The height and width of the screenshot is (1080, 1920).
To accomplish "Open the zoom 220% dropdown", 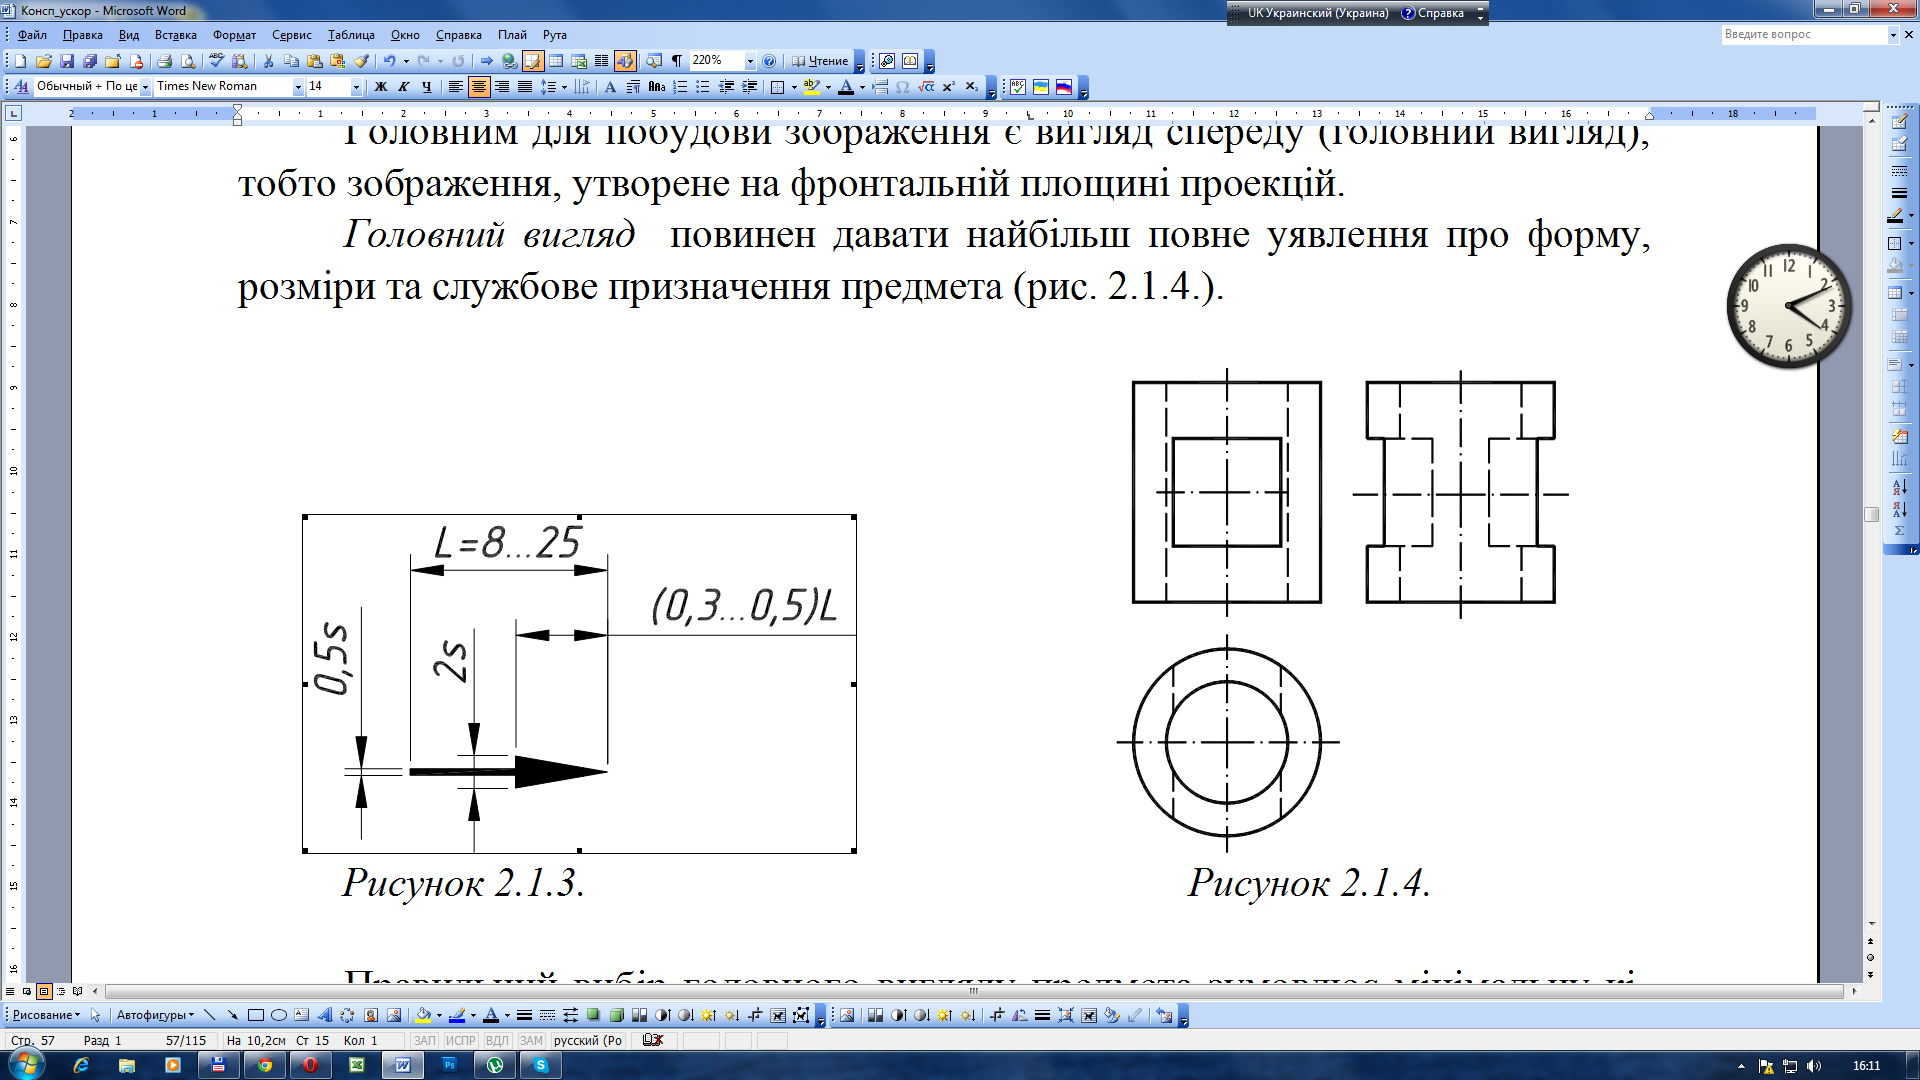I will 750,61.
